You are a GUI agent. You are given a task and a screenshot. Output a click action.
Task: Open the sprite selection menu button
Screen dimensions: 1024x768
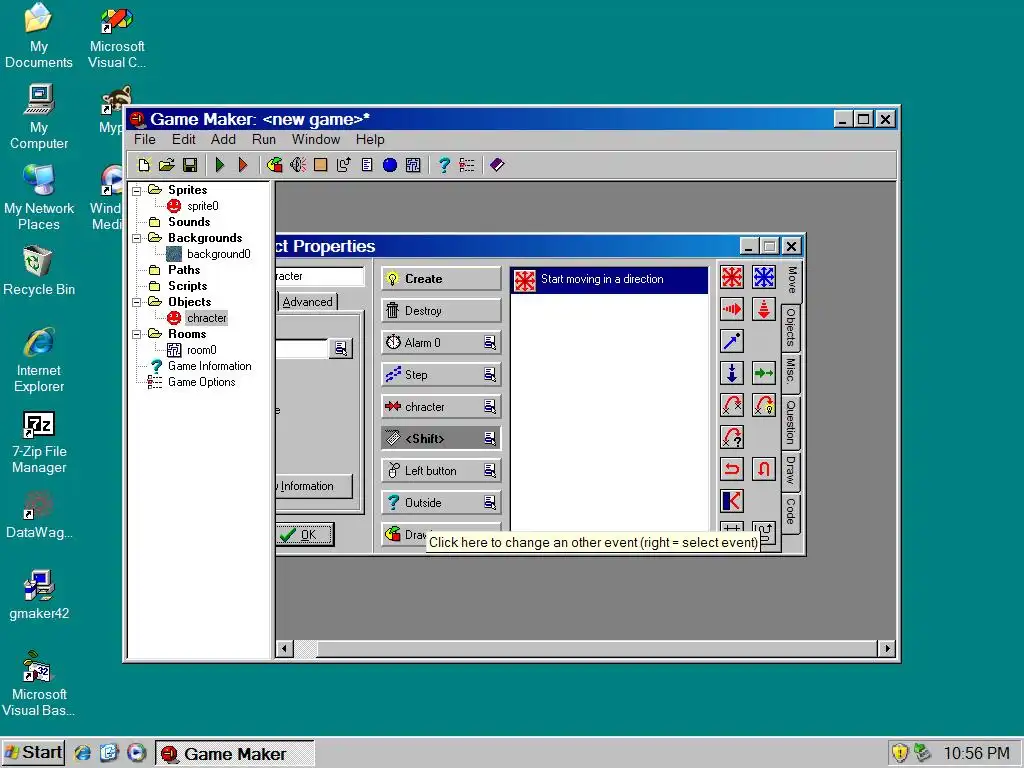[x=341, y=349]
